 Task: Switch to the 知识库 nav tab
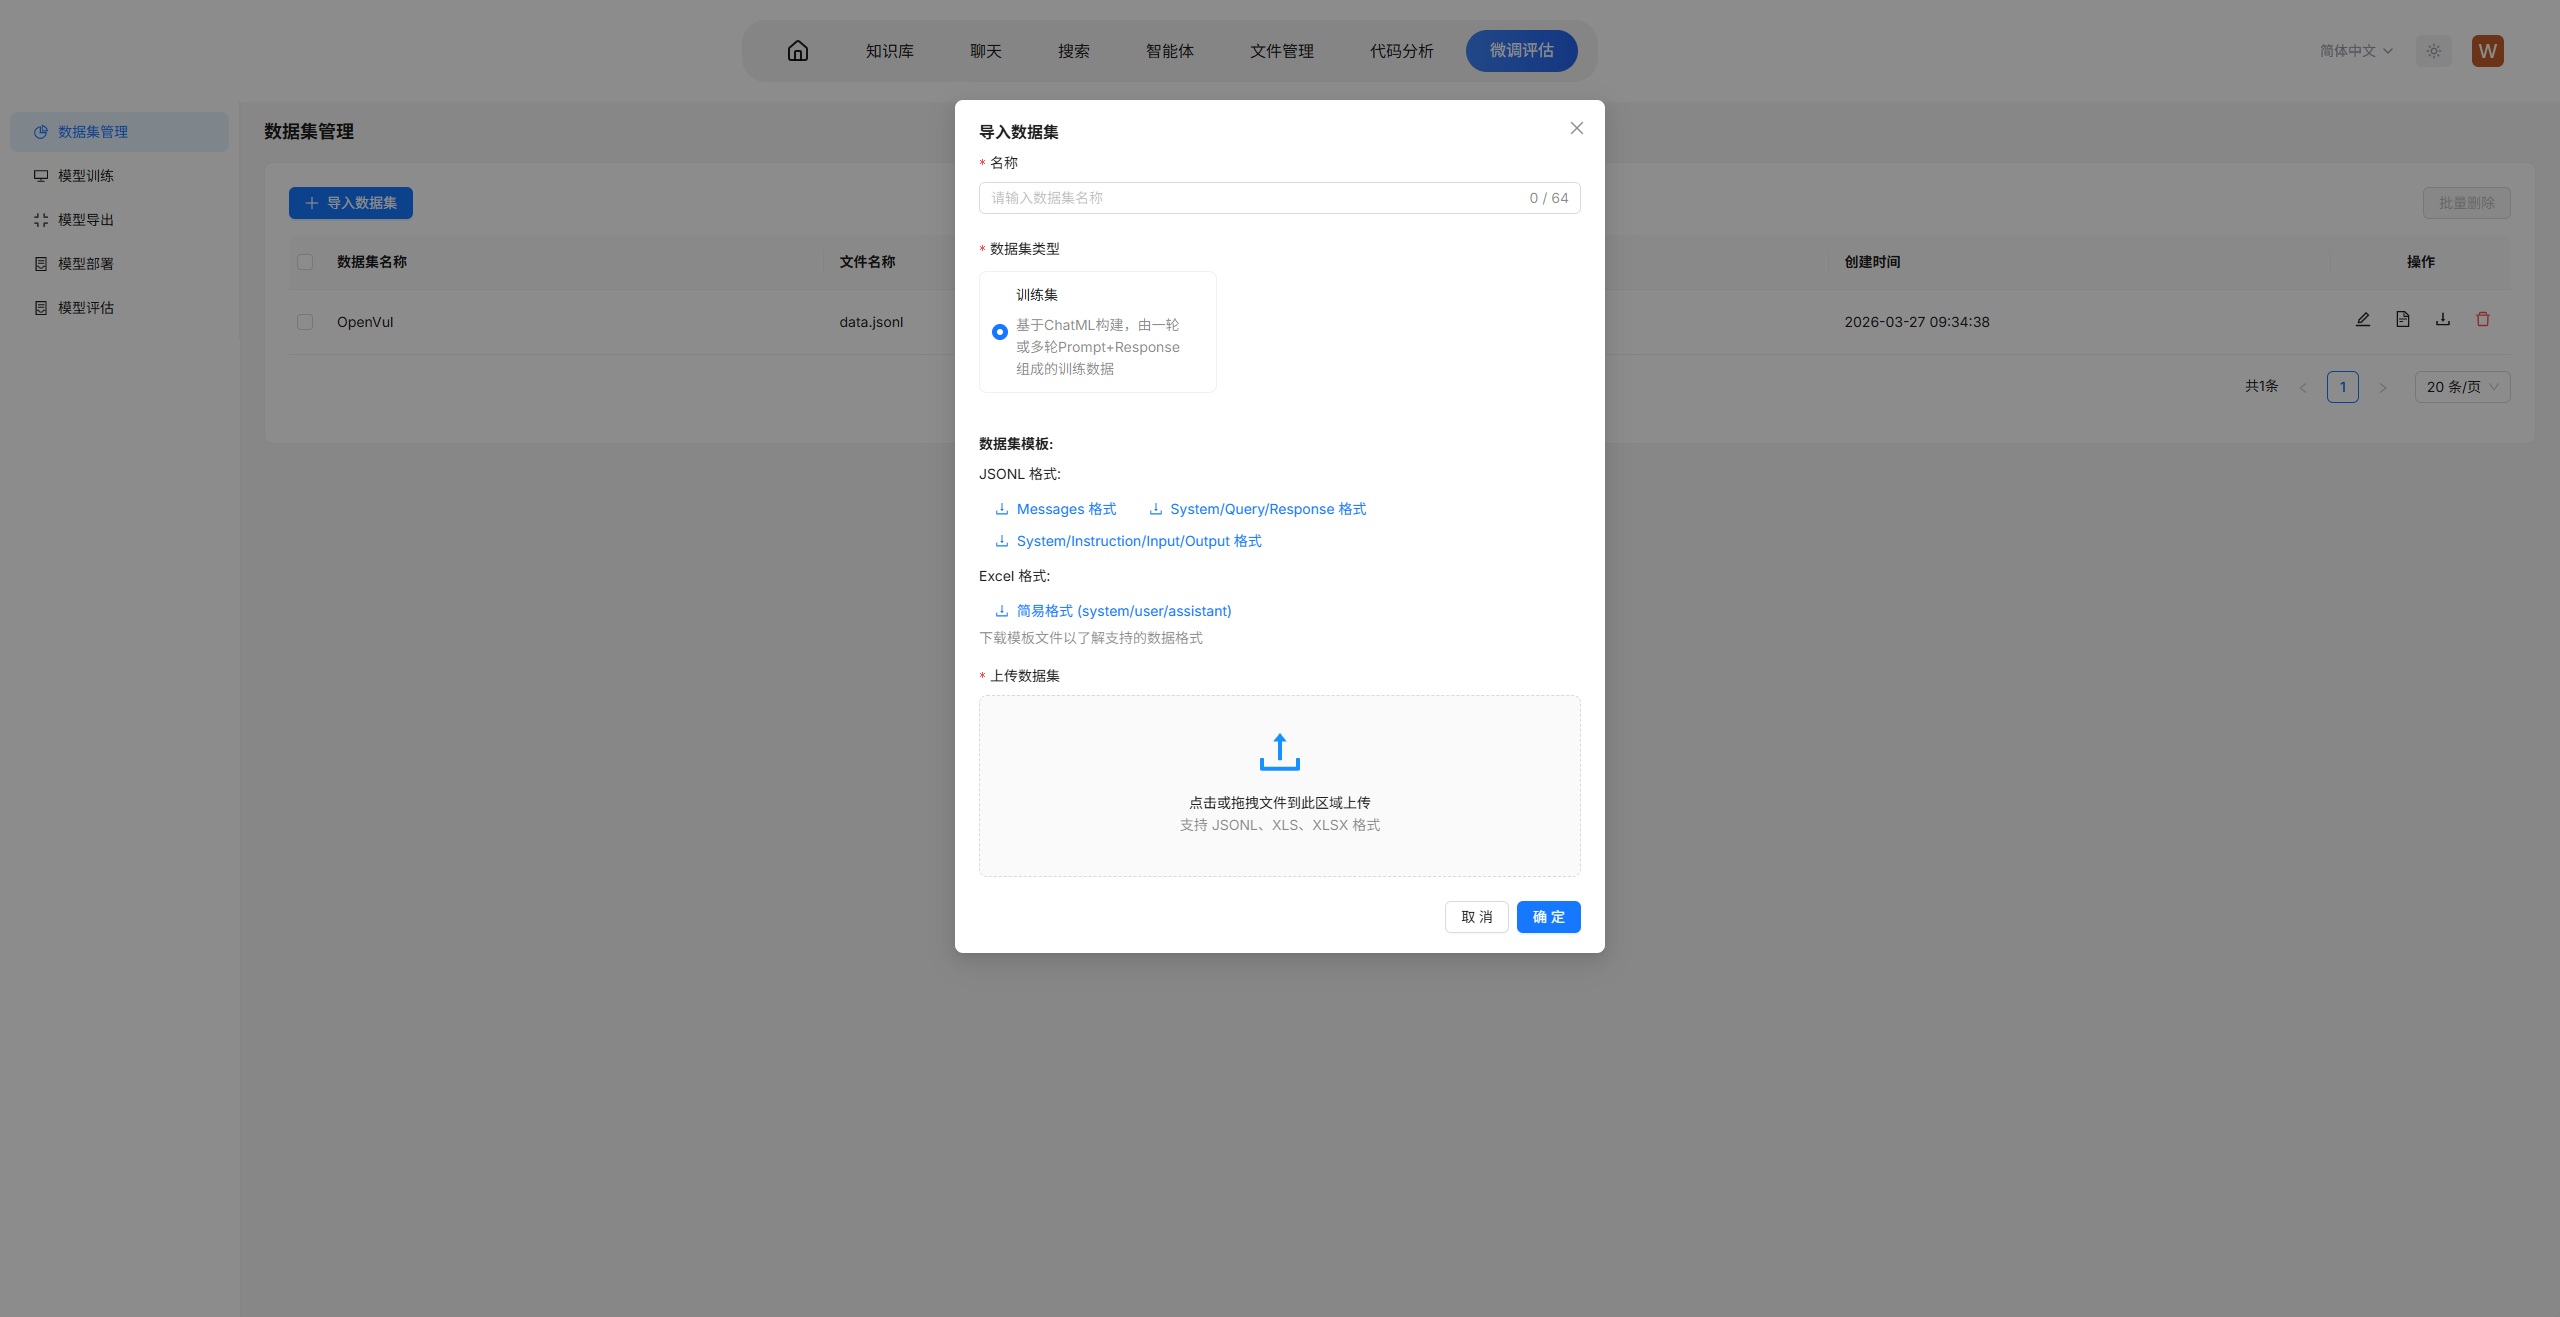pyautogui.click(x=889, y=51)
